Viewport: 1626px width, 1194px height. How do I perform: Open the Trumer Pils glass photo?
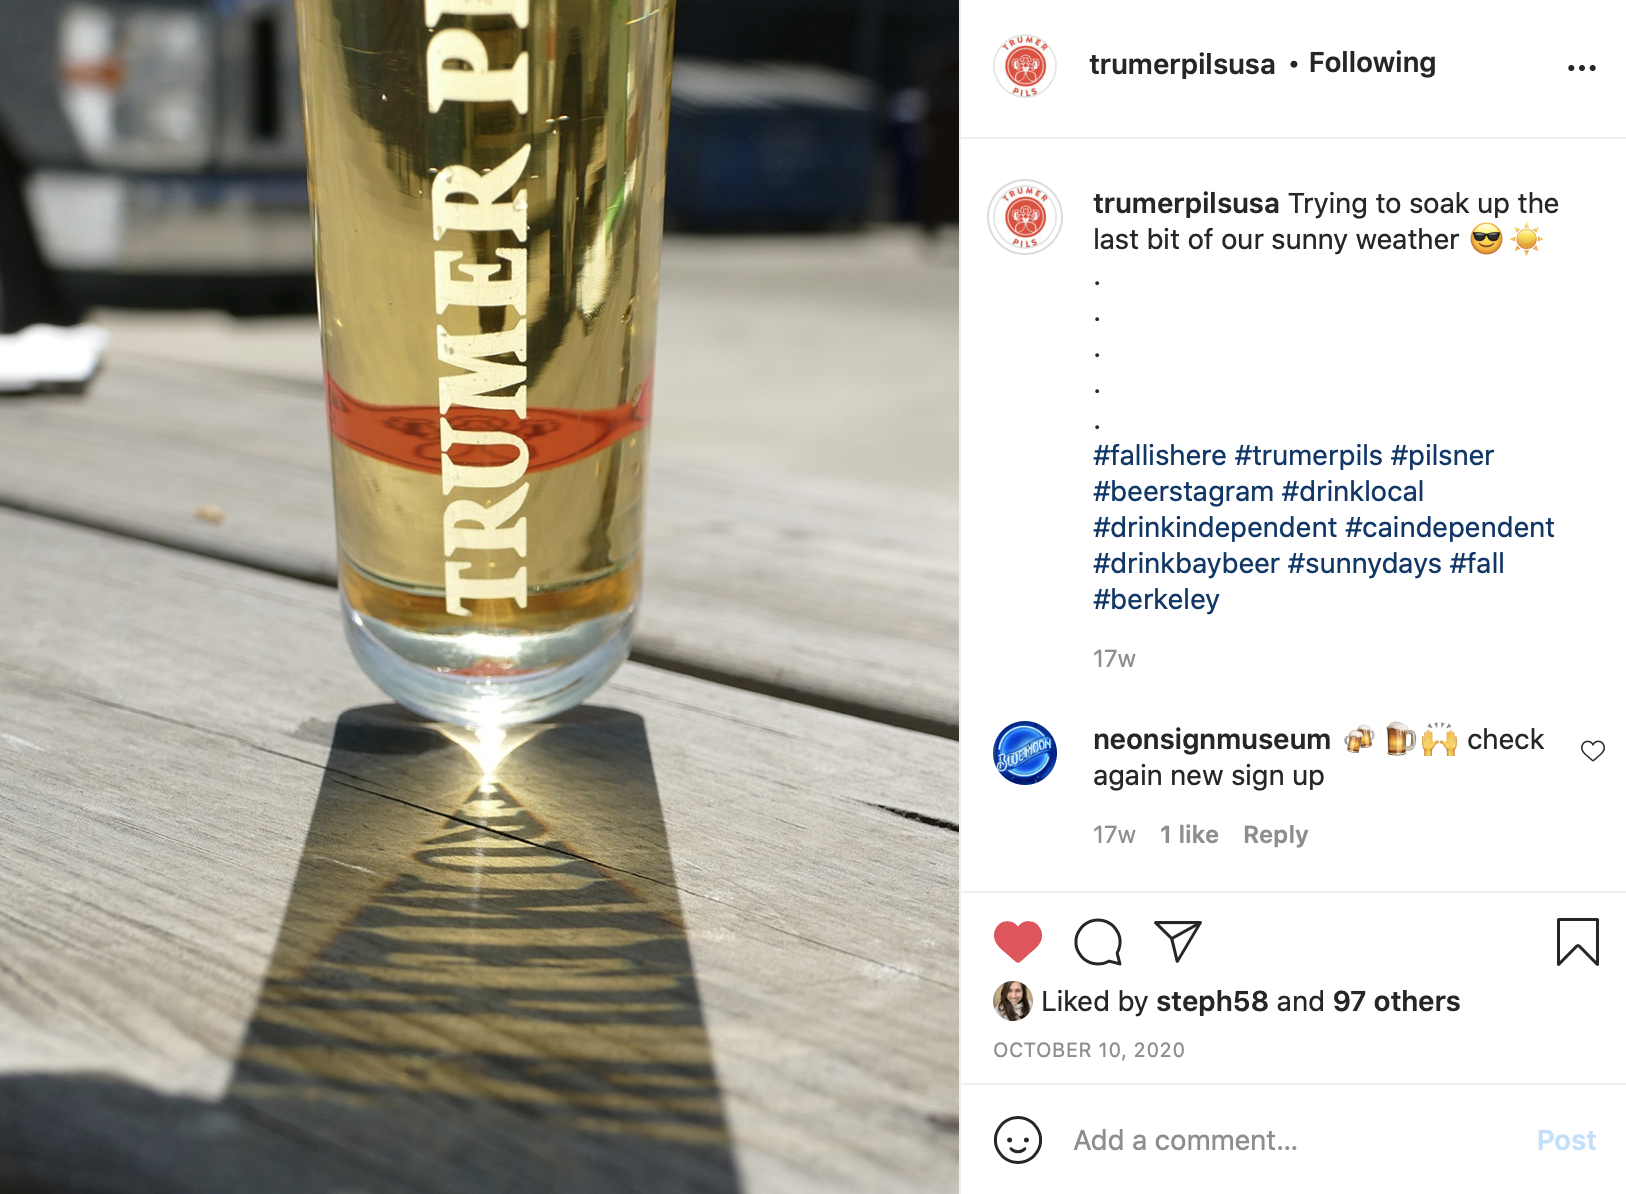[479, 597]
